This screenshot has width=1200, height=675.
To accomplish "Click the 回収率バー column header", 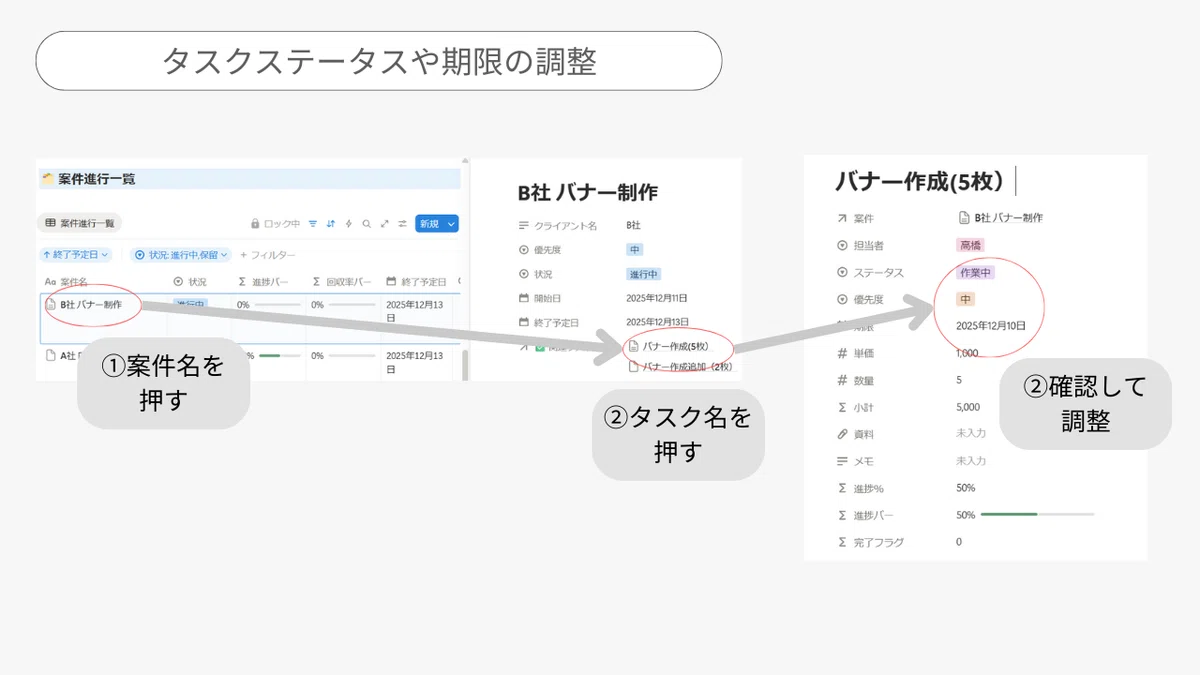I will click(342, 282).
